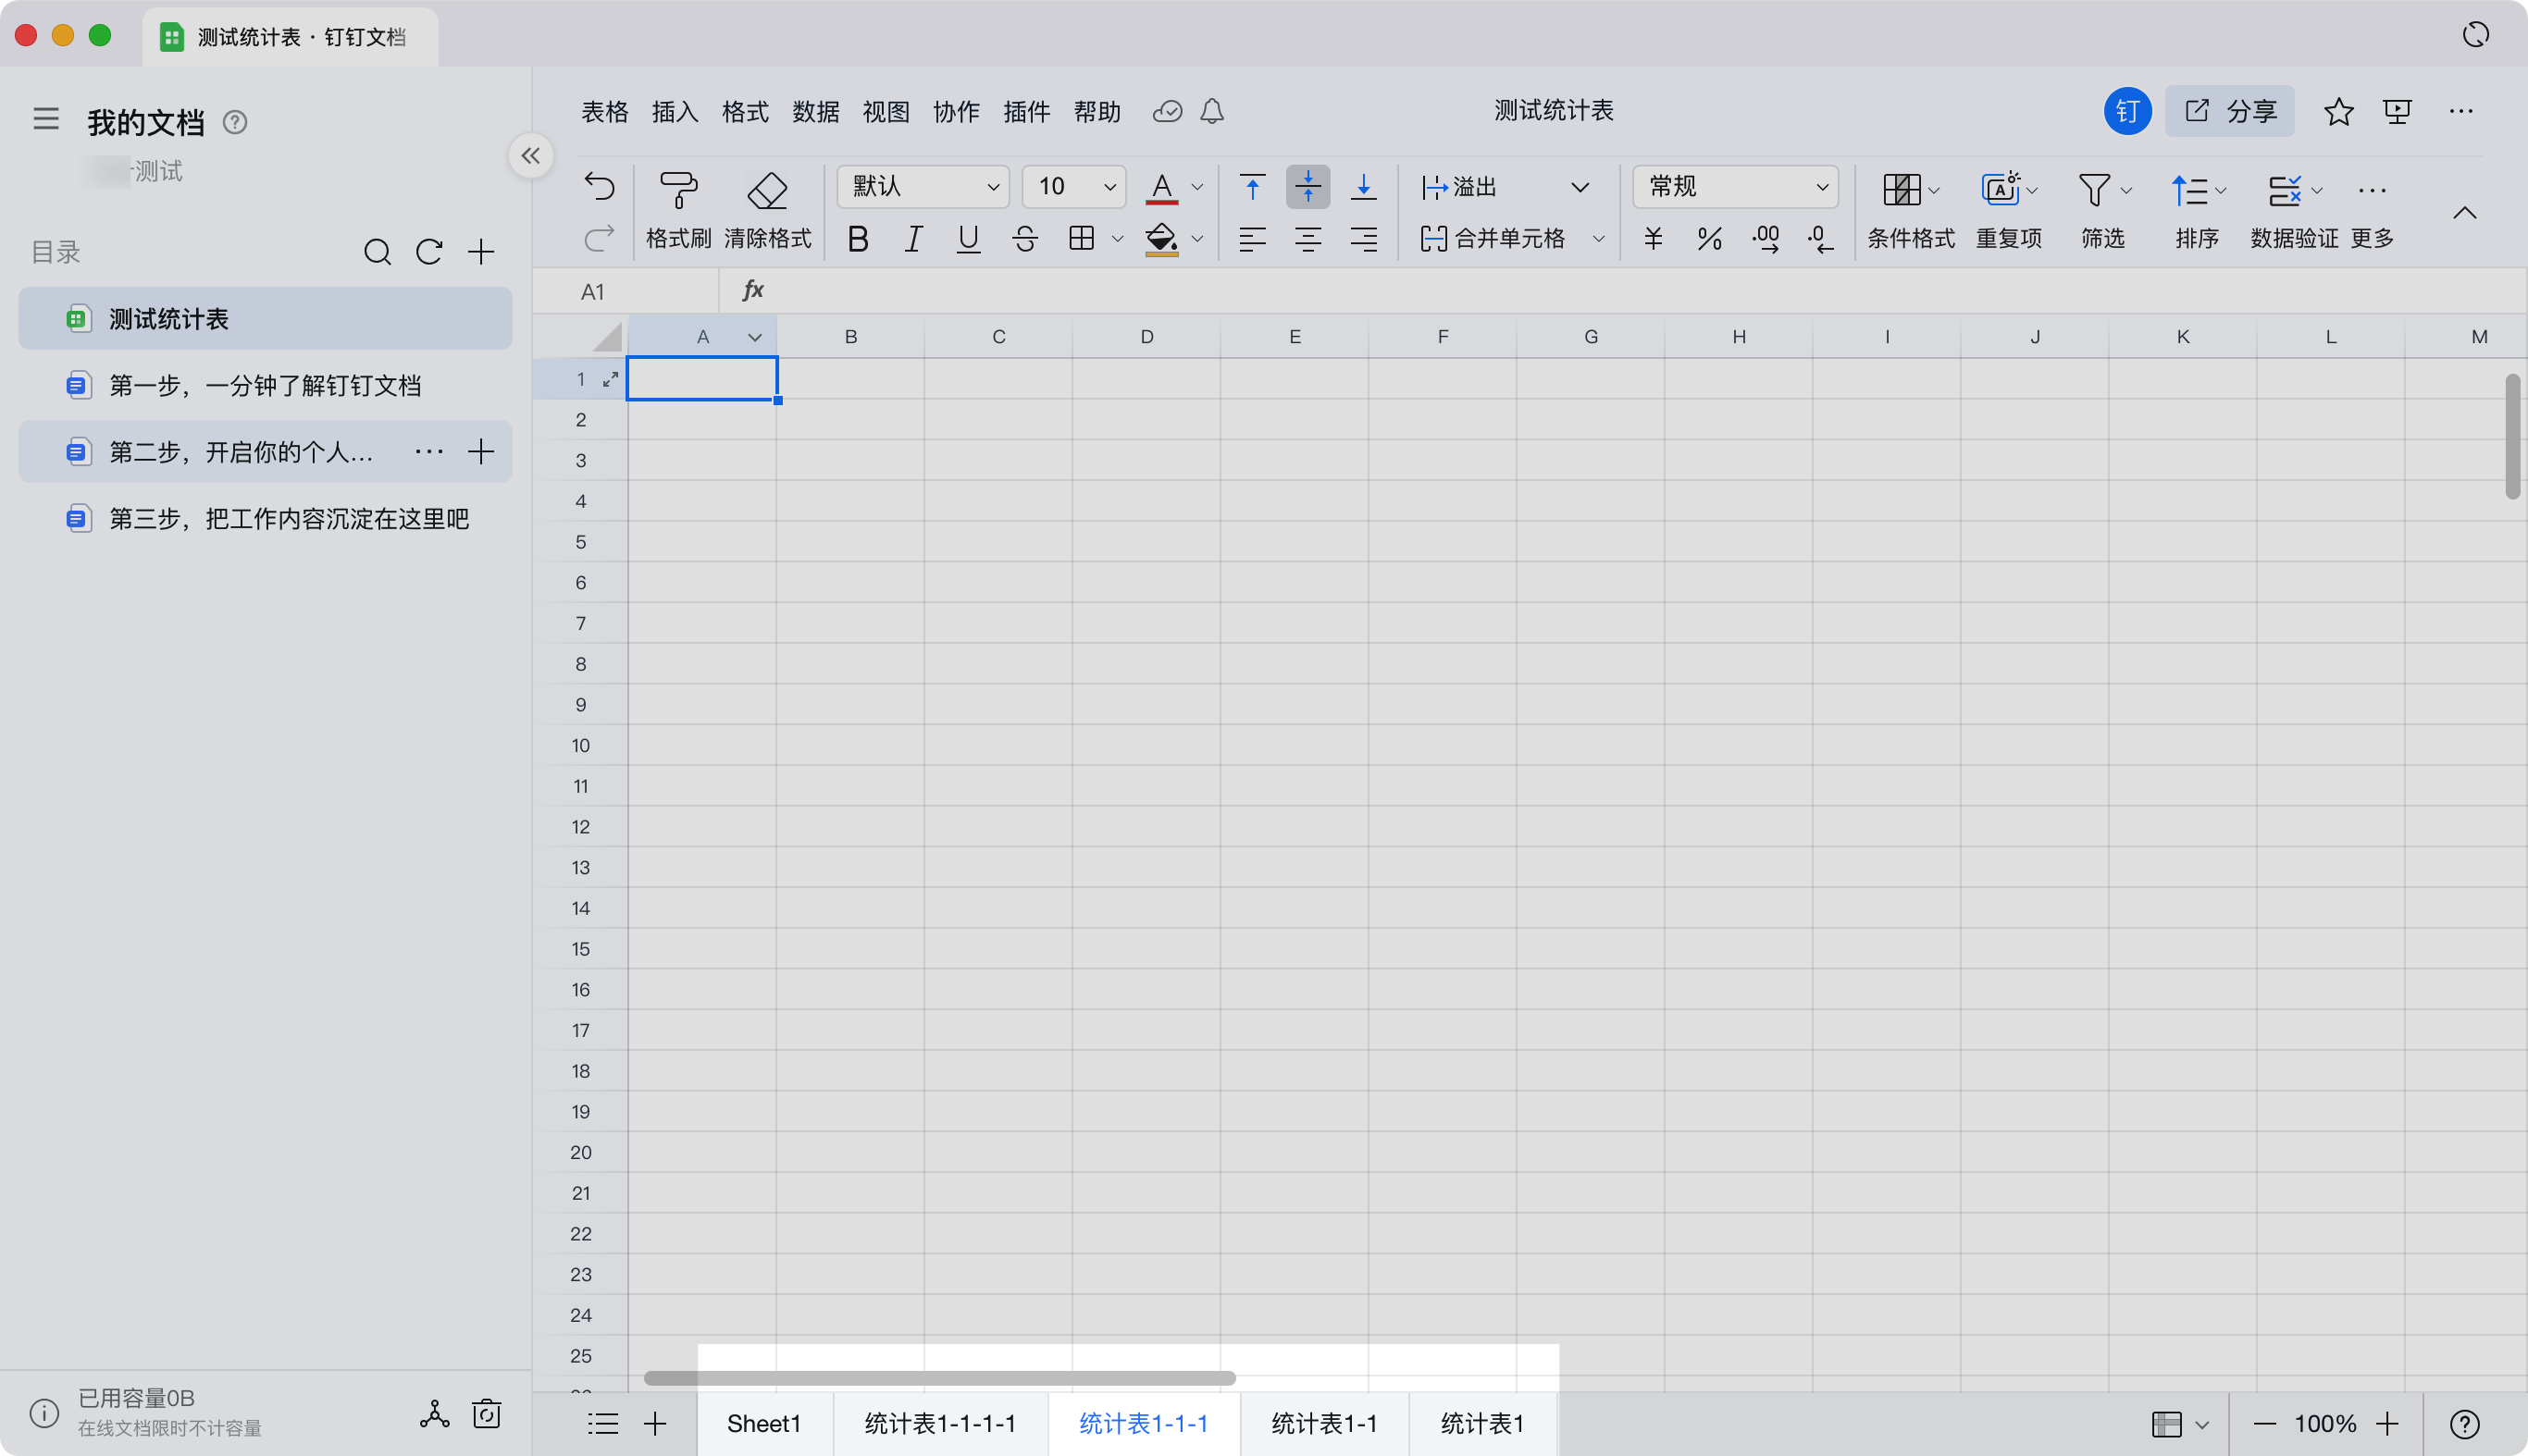Click the clear format (清除格式) eraser icon
The image size is (2528, 1456).
coord(767,190)
